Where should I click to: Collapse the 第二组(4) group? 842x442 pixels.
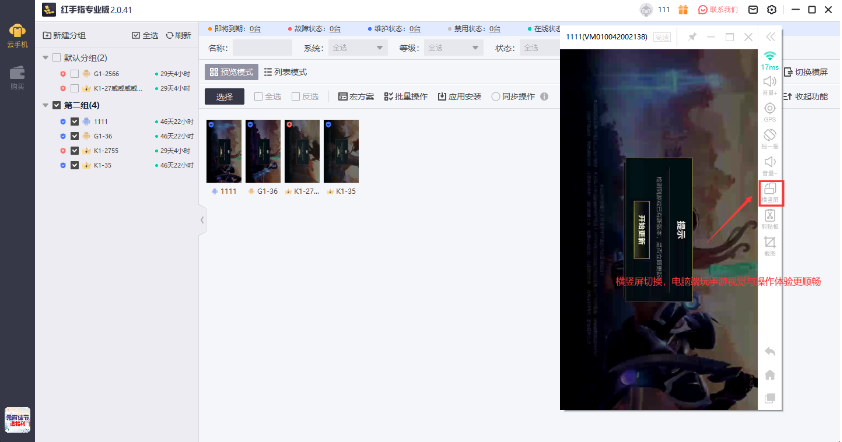(46, 105)
